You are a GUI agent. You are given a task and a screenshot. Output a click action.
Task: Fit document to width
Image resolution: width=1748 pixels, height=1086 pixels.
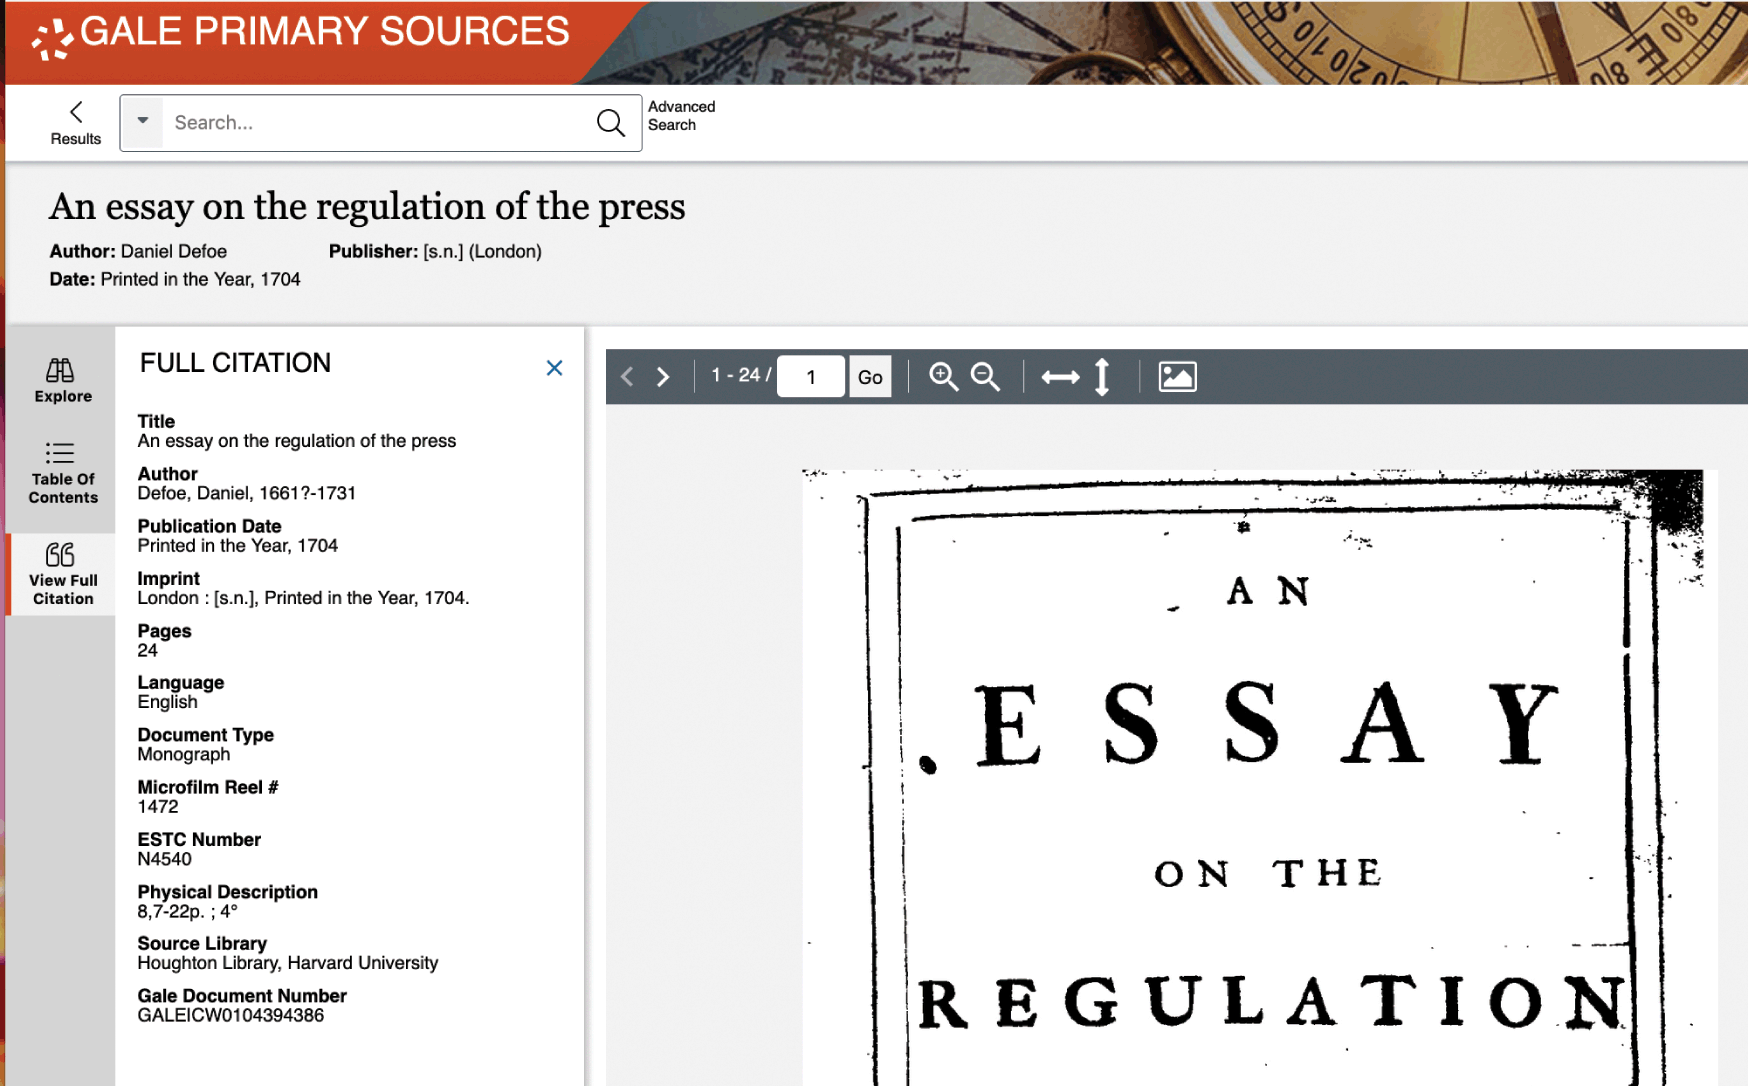pyautogui.click(x=1060, y=377)
